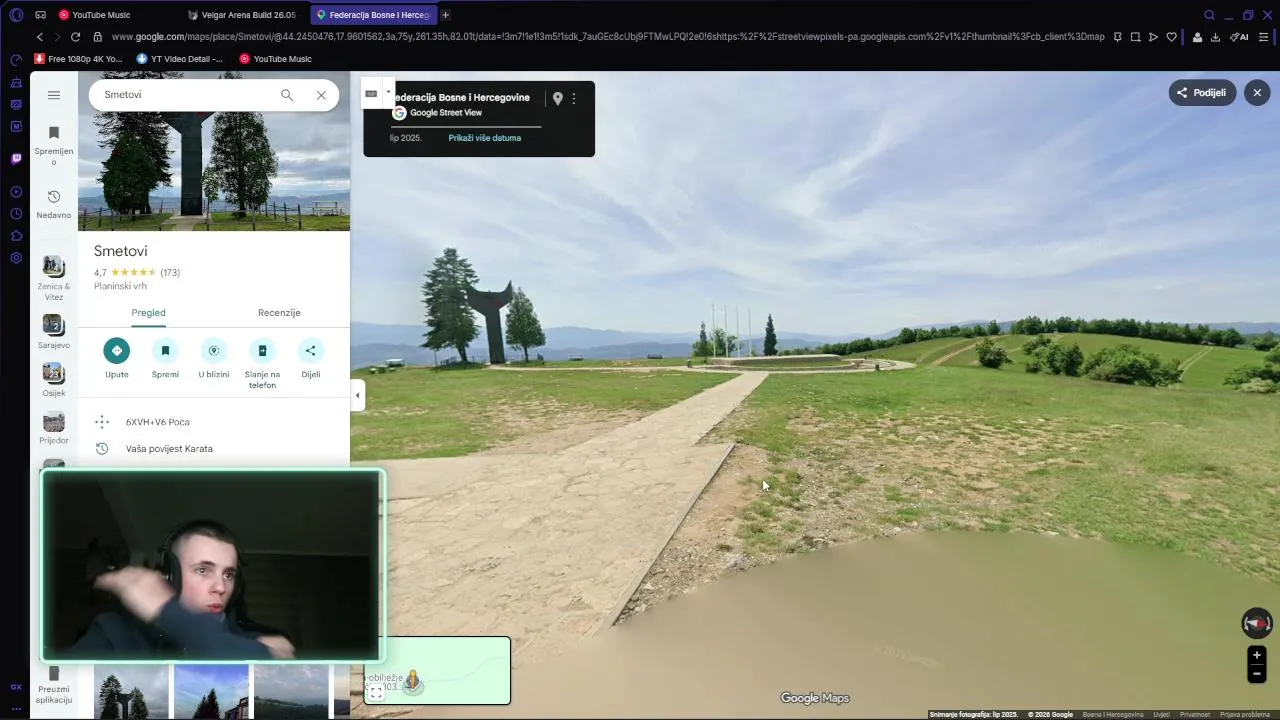1280x720 pixels.
Task: Switch to the Pregled tab
Action: 148,313
